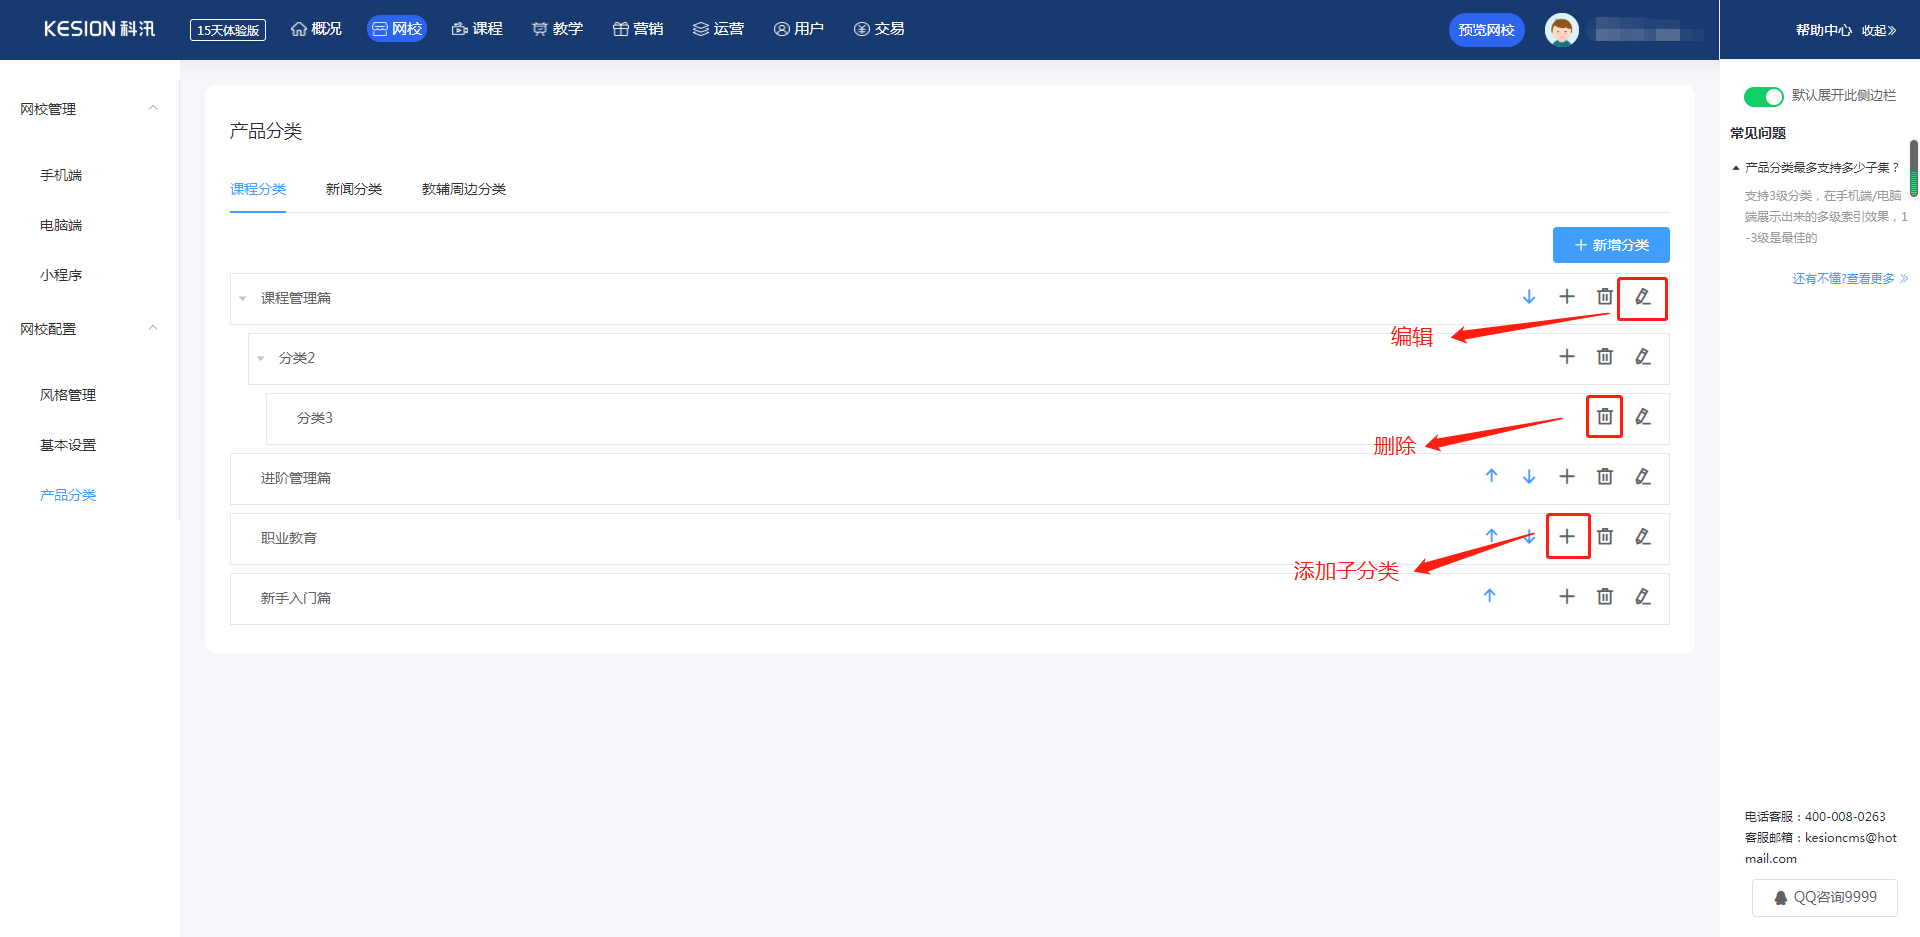Add subcategory under 进阶管理篇
1920x937 pixels.
tap(1567, 477)
